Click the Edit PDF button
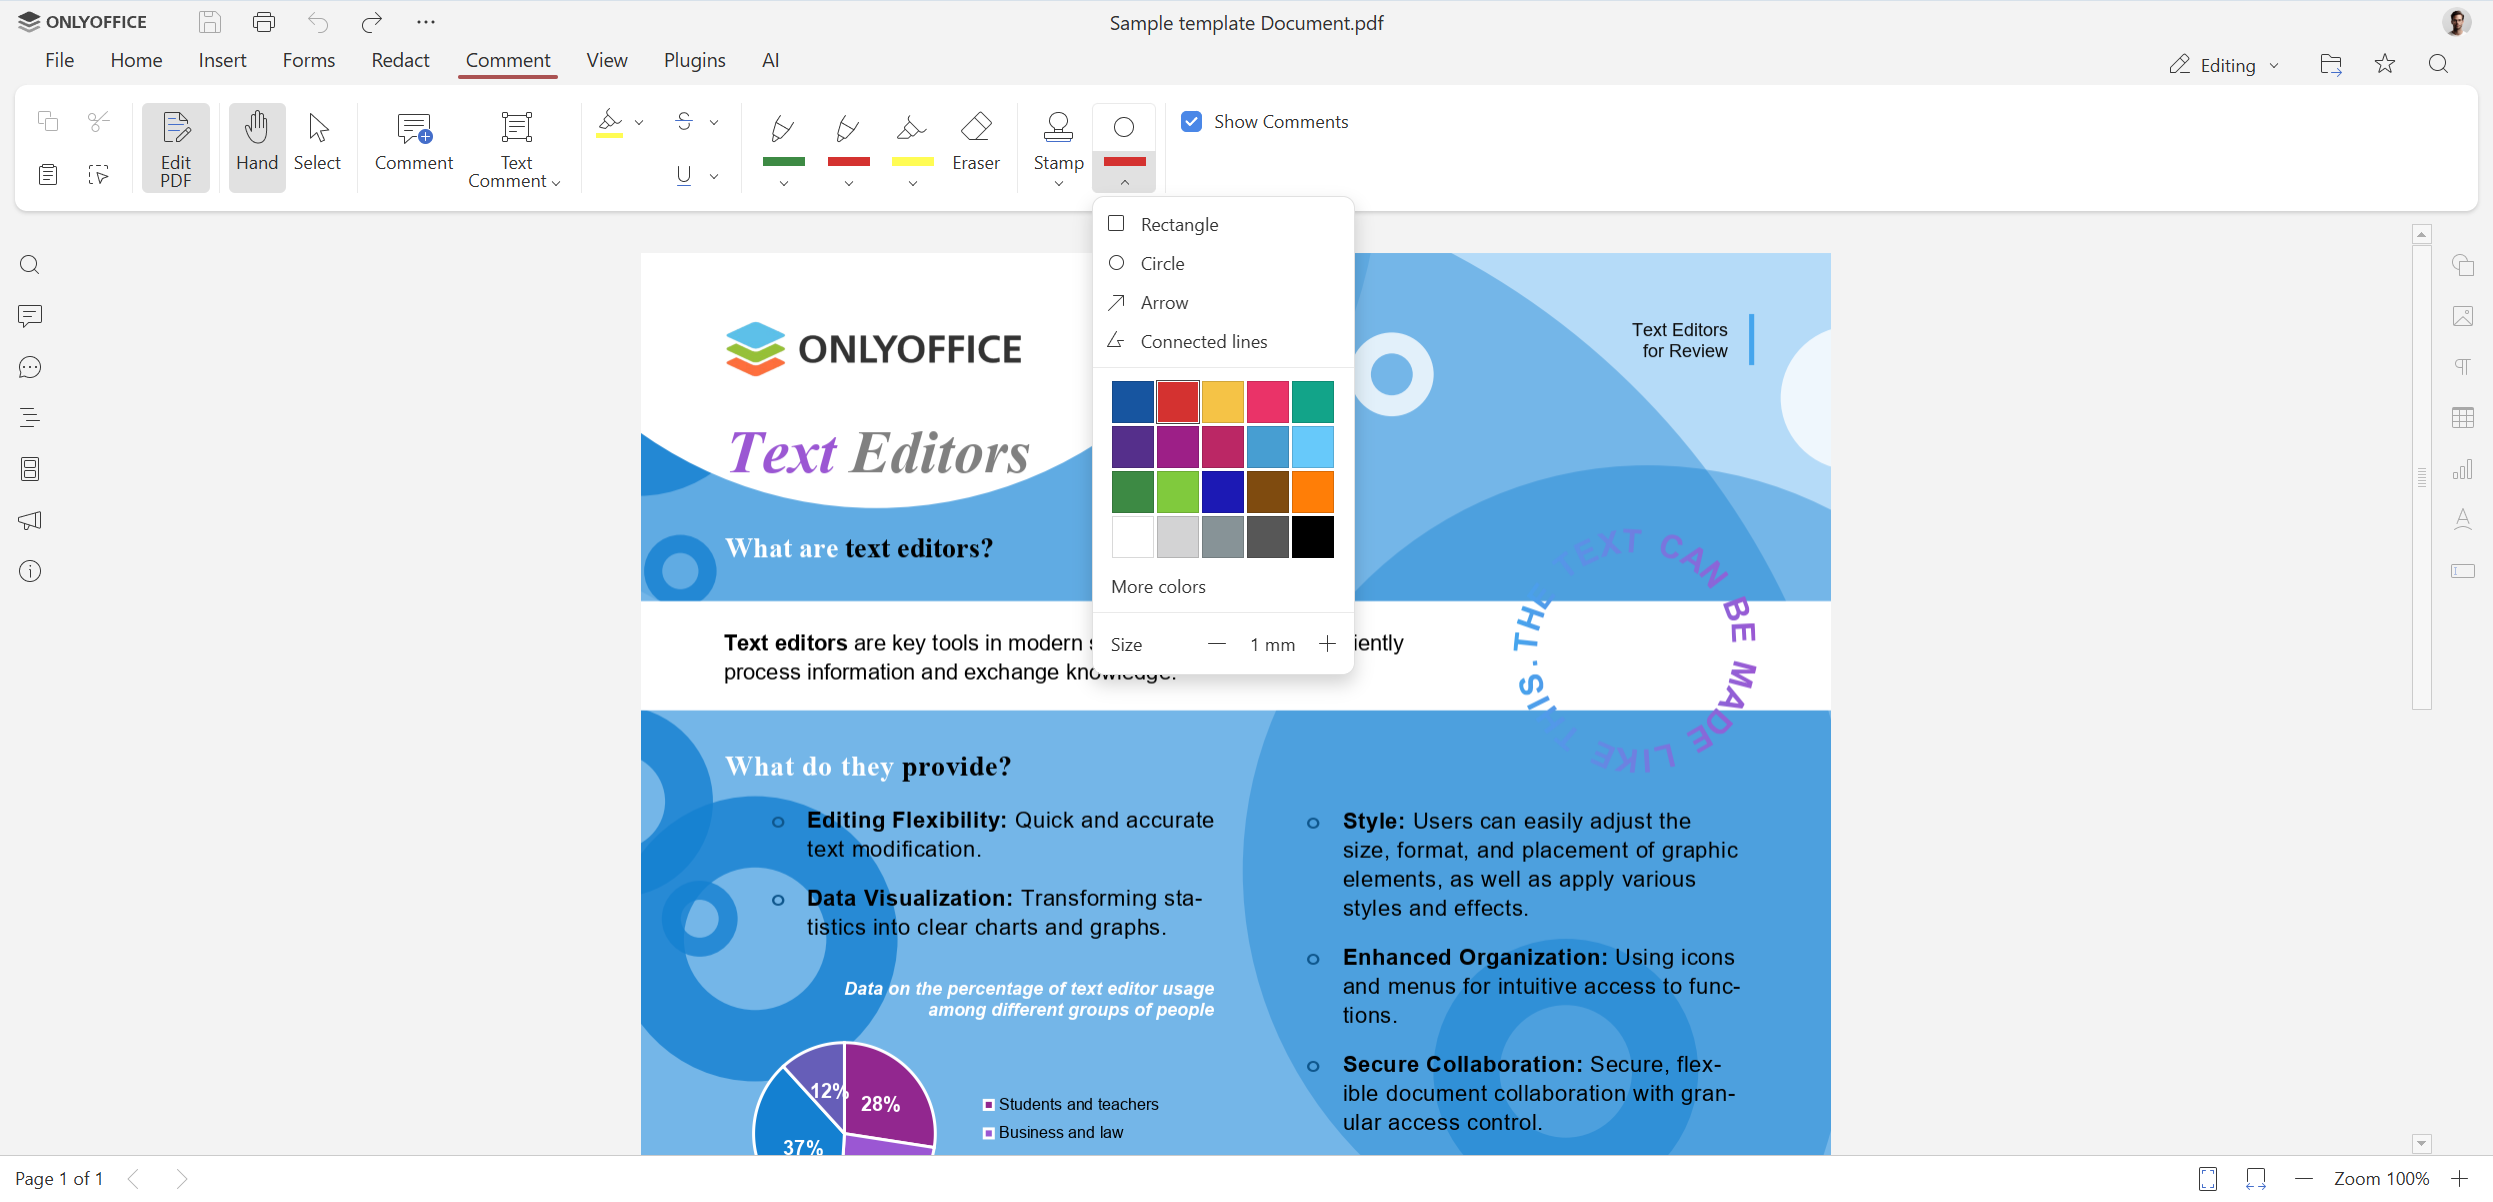The width and height of the screenshot is (2493, 1202). coord(175,148)
